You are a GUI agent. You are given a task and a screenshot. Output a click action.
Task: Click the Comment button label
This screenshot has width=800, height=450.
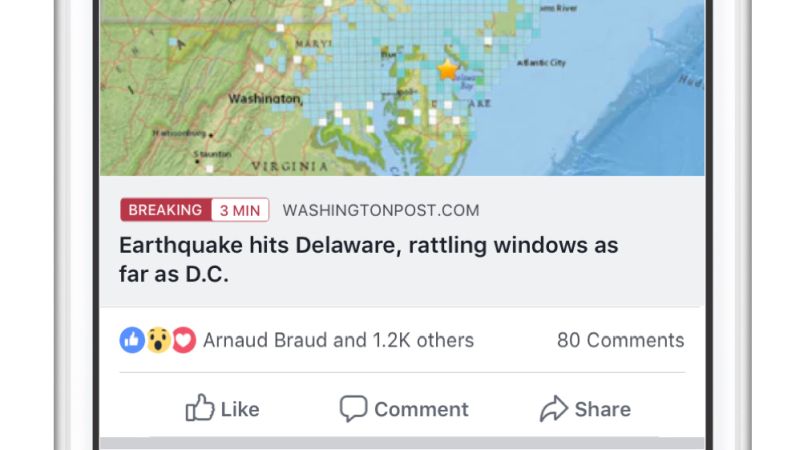tap(421, 409)
